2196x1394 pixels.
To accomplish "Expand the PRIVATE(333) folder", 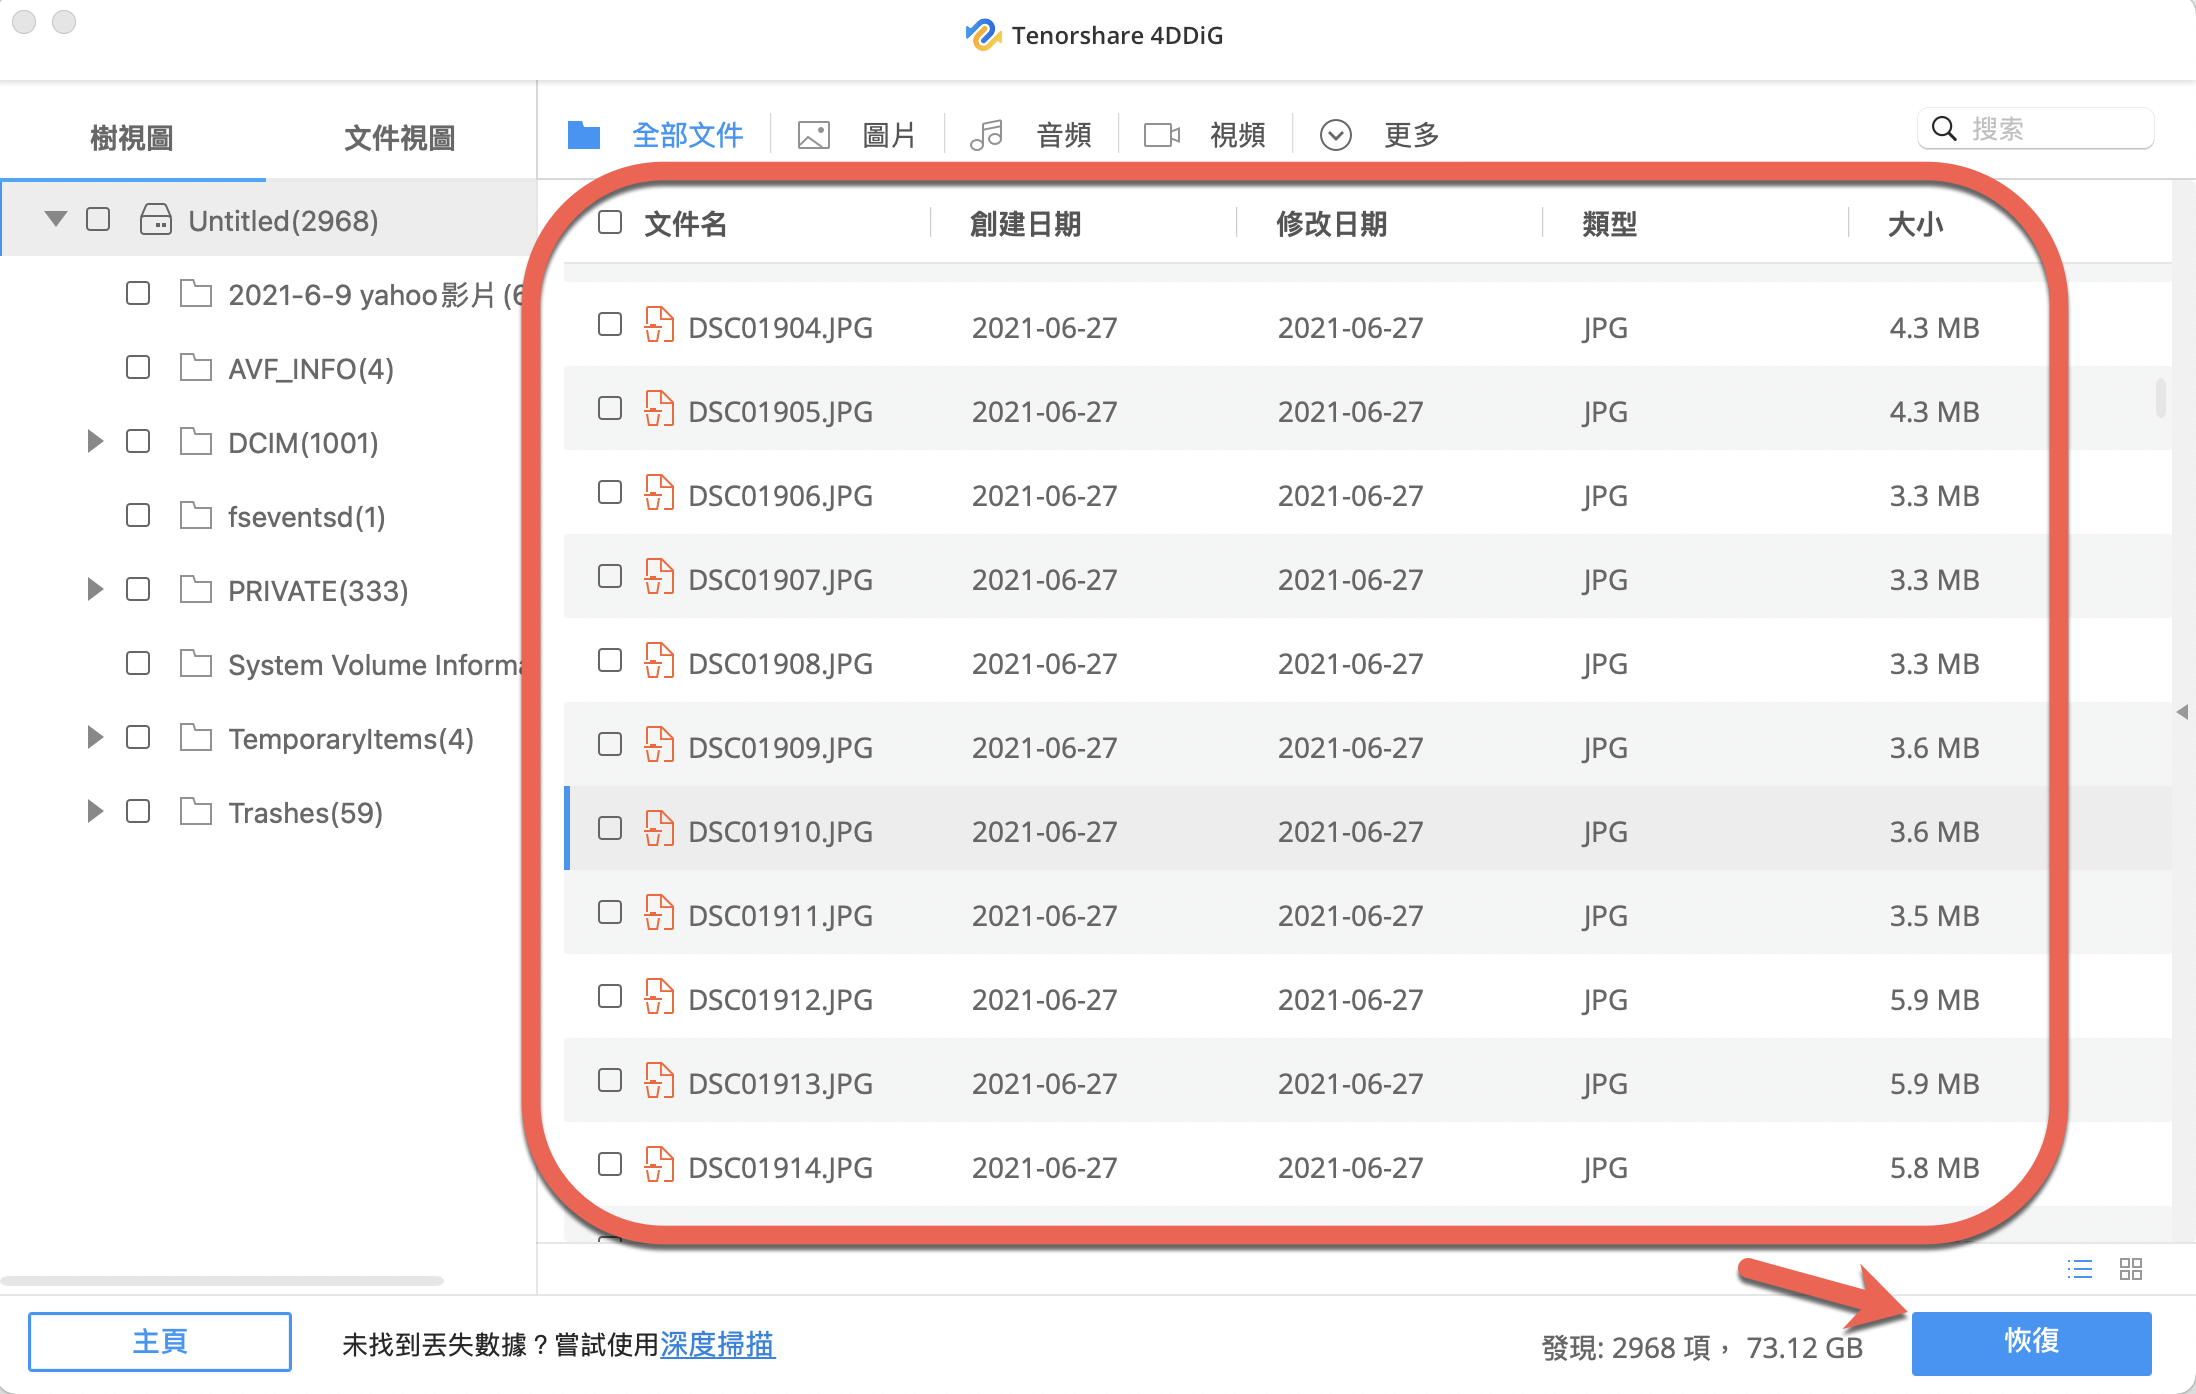I will 95,590.
